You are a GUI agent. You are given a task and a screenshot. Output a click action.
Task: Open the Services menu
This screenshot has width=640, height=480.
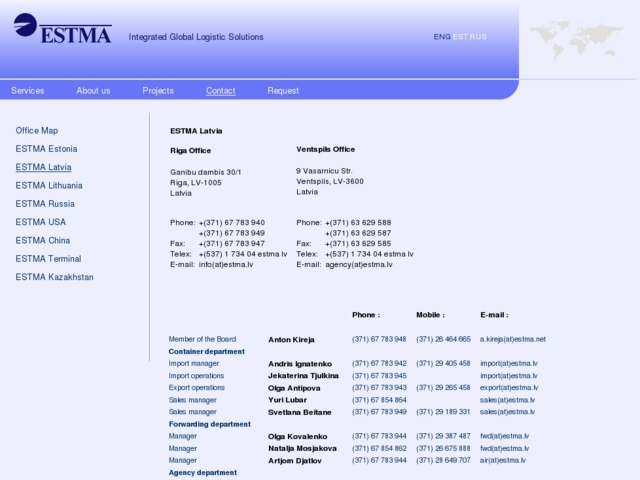point(28,91)
